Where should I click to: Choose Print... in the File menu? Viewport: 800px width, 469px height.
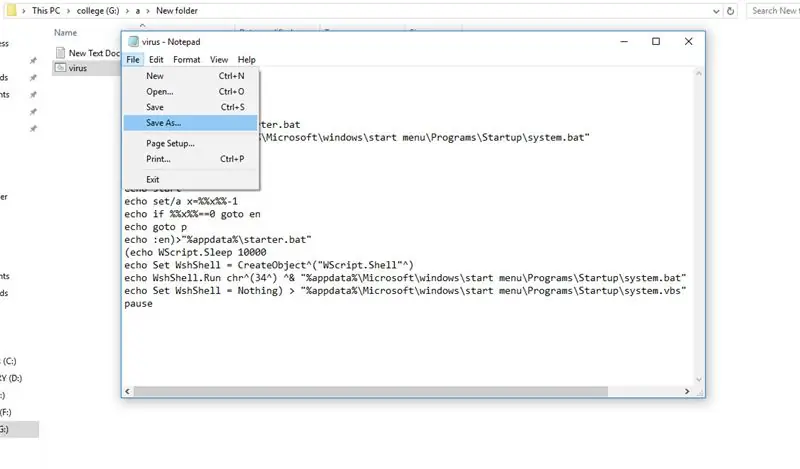[190, 159]
